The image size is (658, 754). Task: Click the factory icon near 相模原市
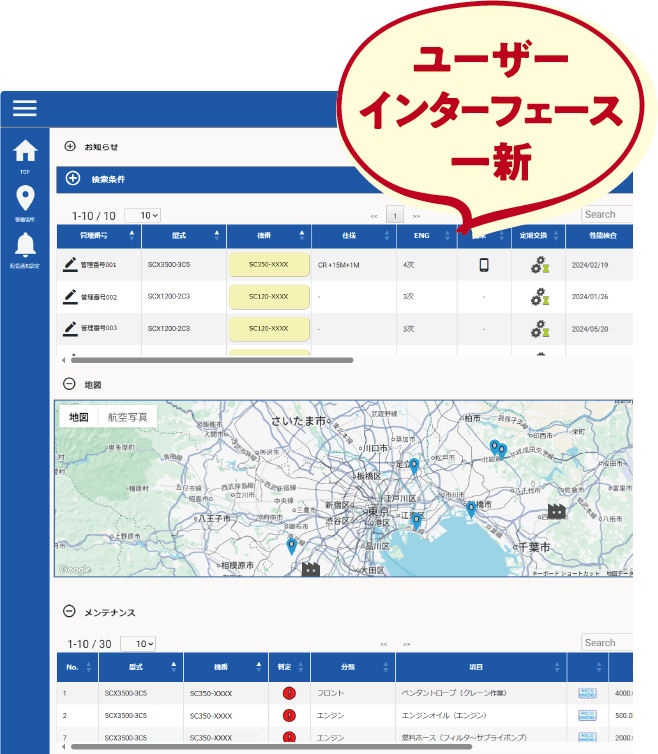click(x=311, y=569)
